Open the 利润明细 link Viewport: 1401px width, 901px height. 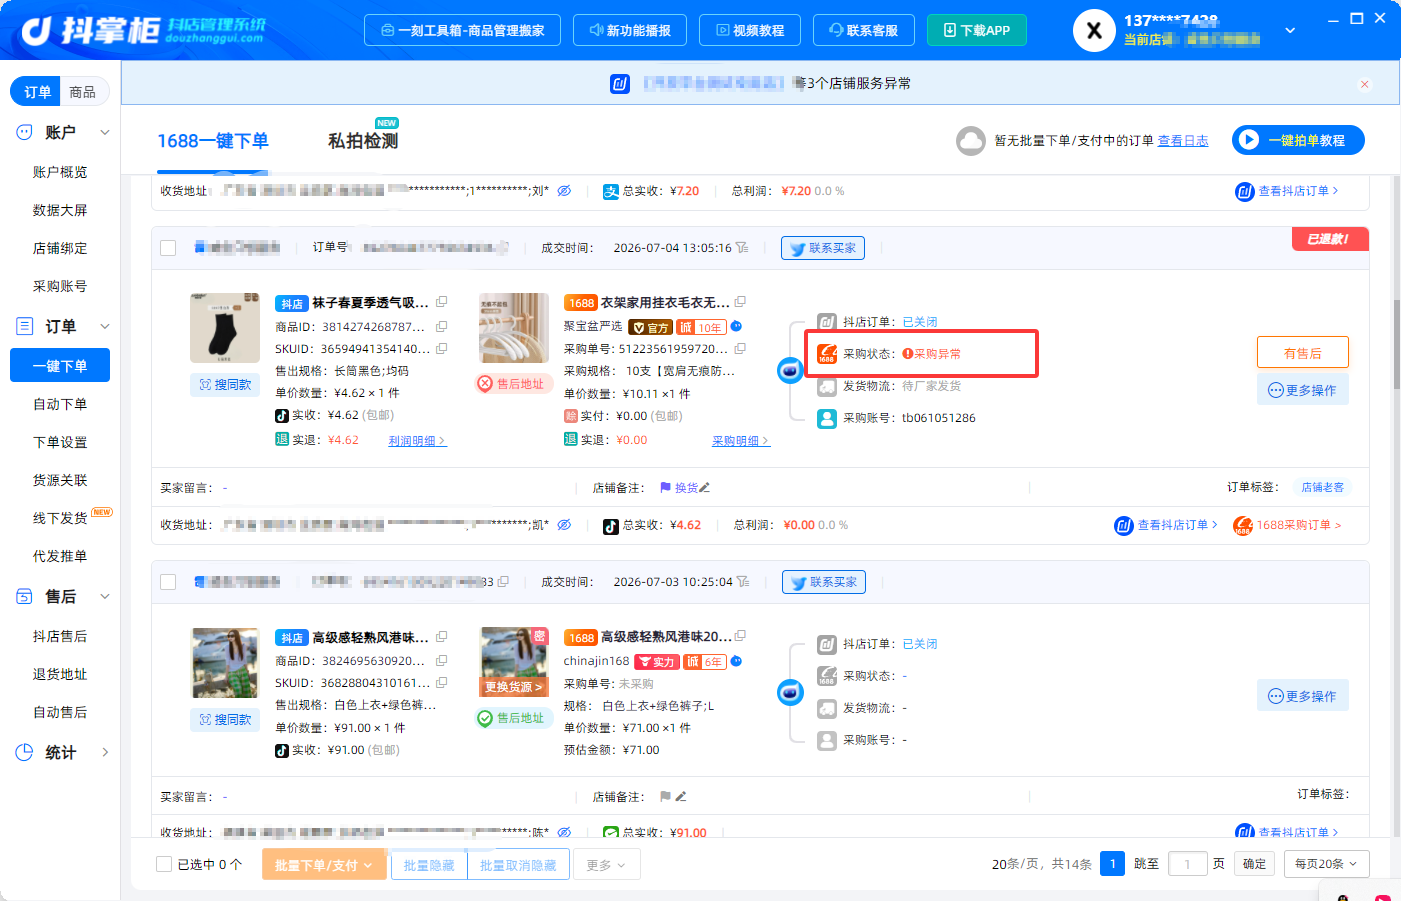pos(417,441)
